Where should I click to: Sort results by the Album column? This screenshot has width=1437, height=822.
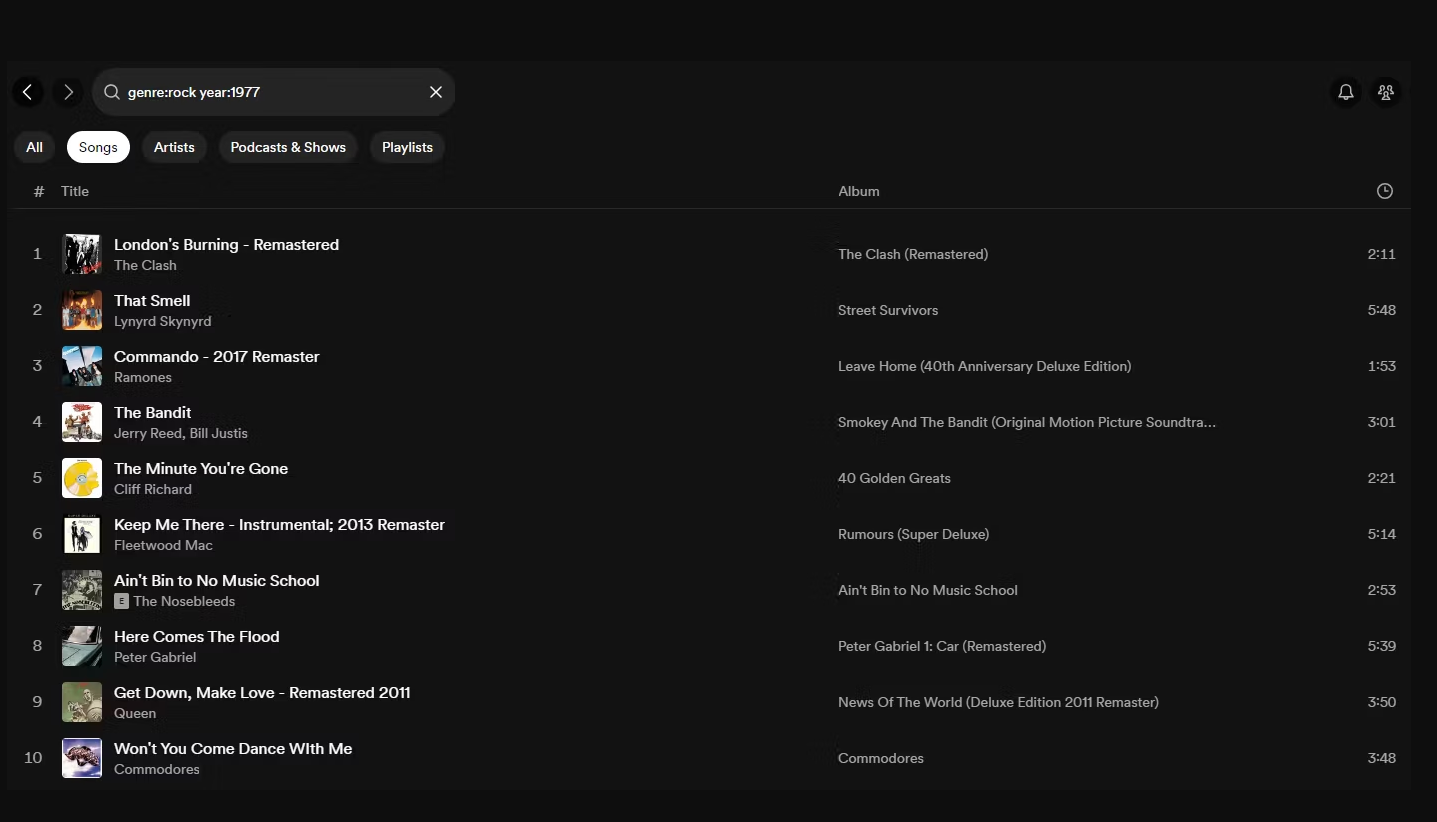pyautogui.click(x=858, y=191)
